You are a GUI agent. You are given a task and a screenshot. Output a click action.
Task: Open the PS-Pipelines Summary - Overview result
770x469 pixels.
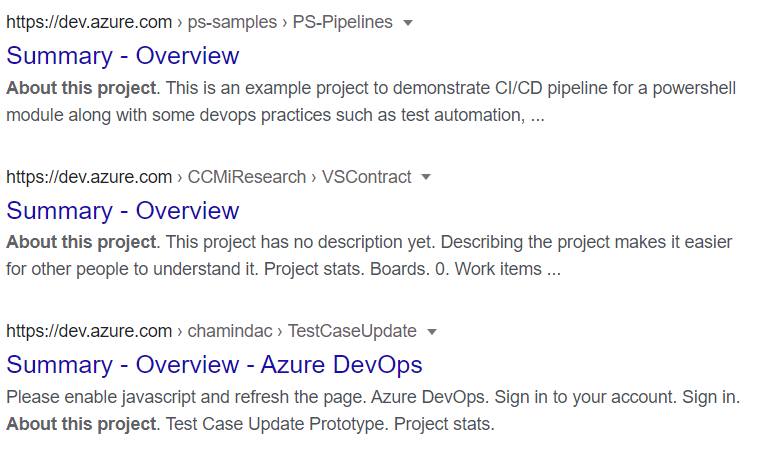[123, 55]
